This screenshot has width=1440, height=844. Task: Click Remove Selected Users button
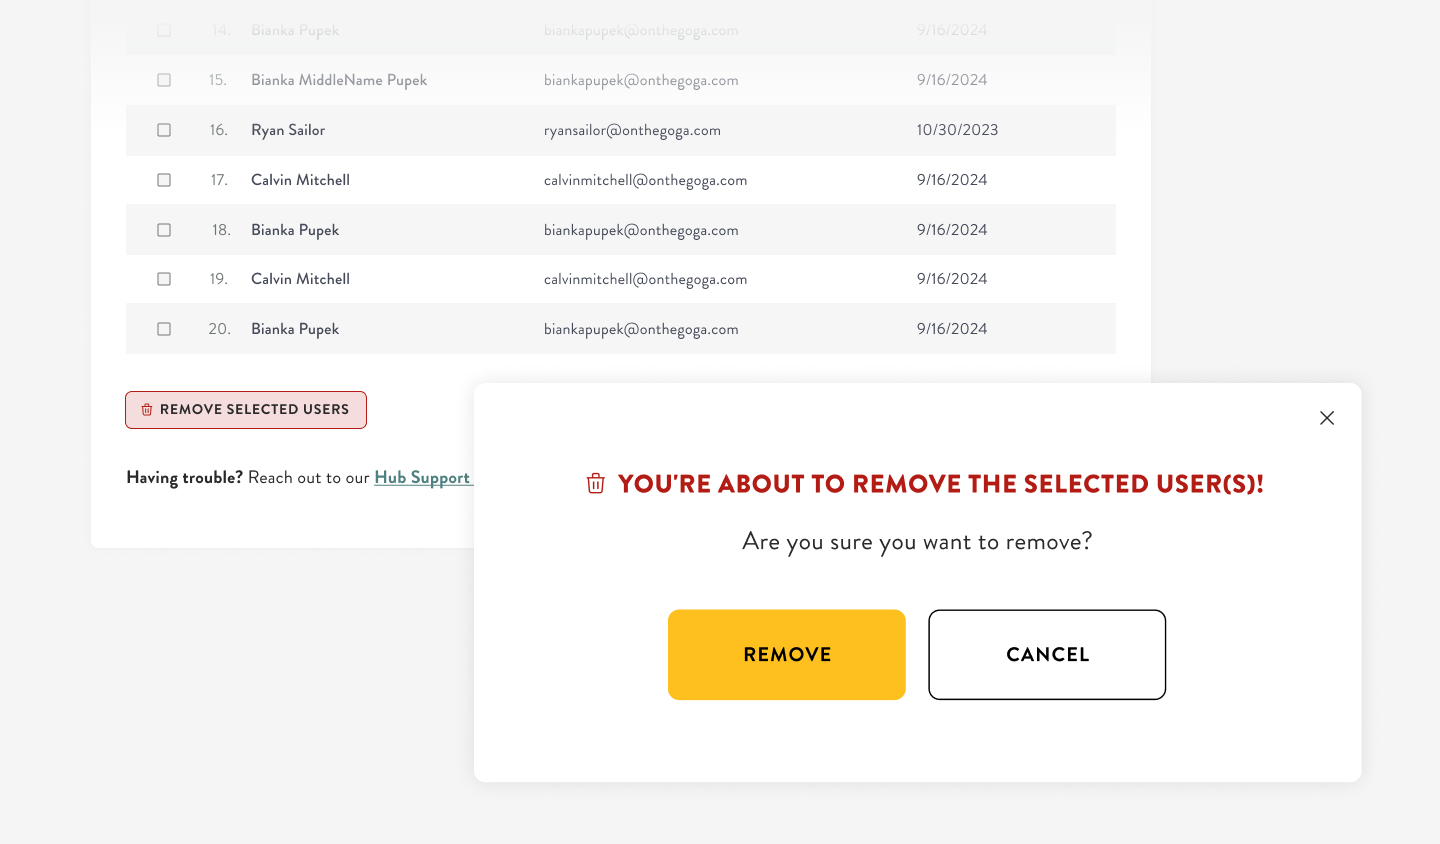246,410
